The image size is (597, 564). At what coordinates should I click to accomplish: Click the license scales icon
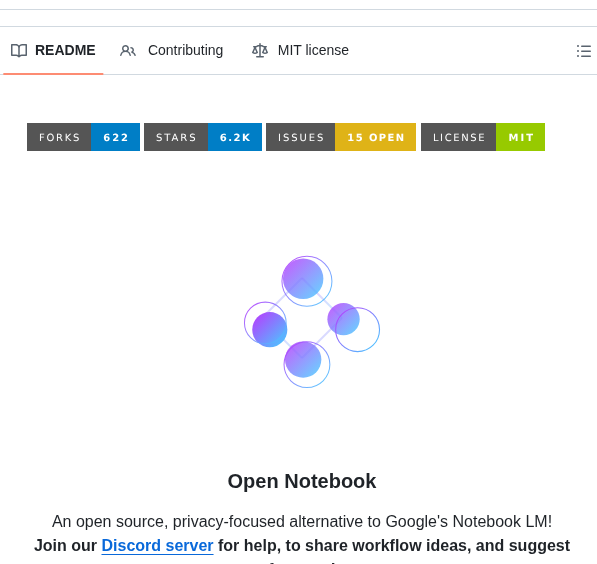(260, 50)
